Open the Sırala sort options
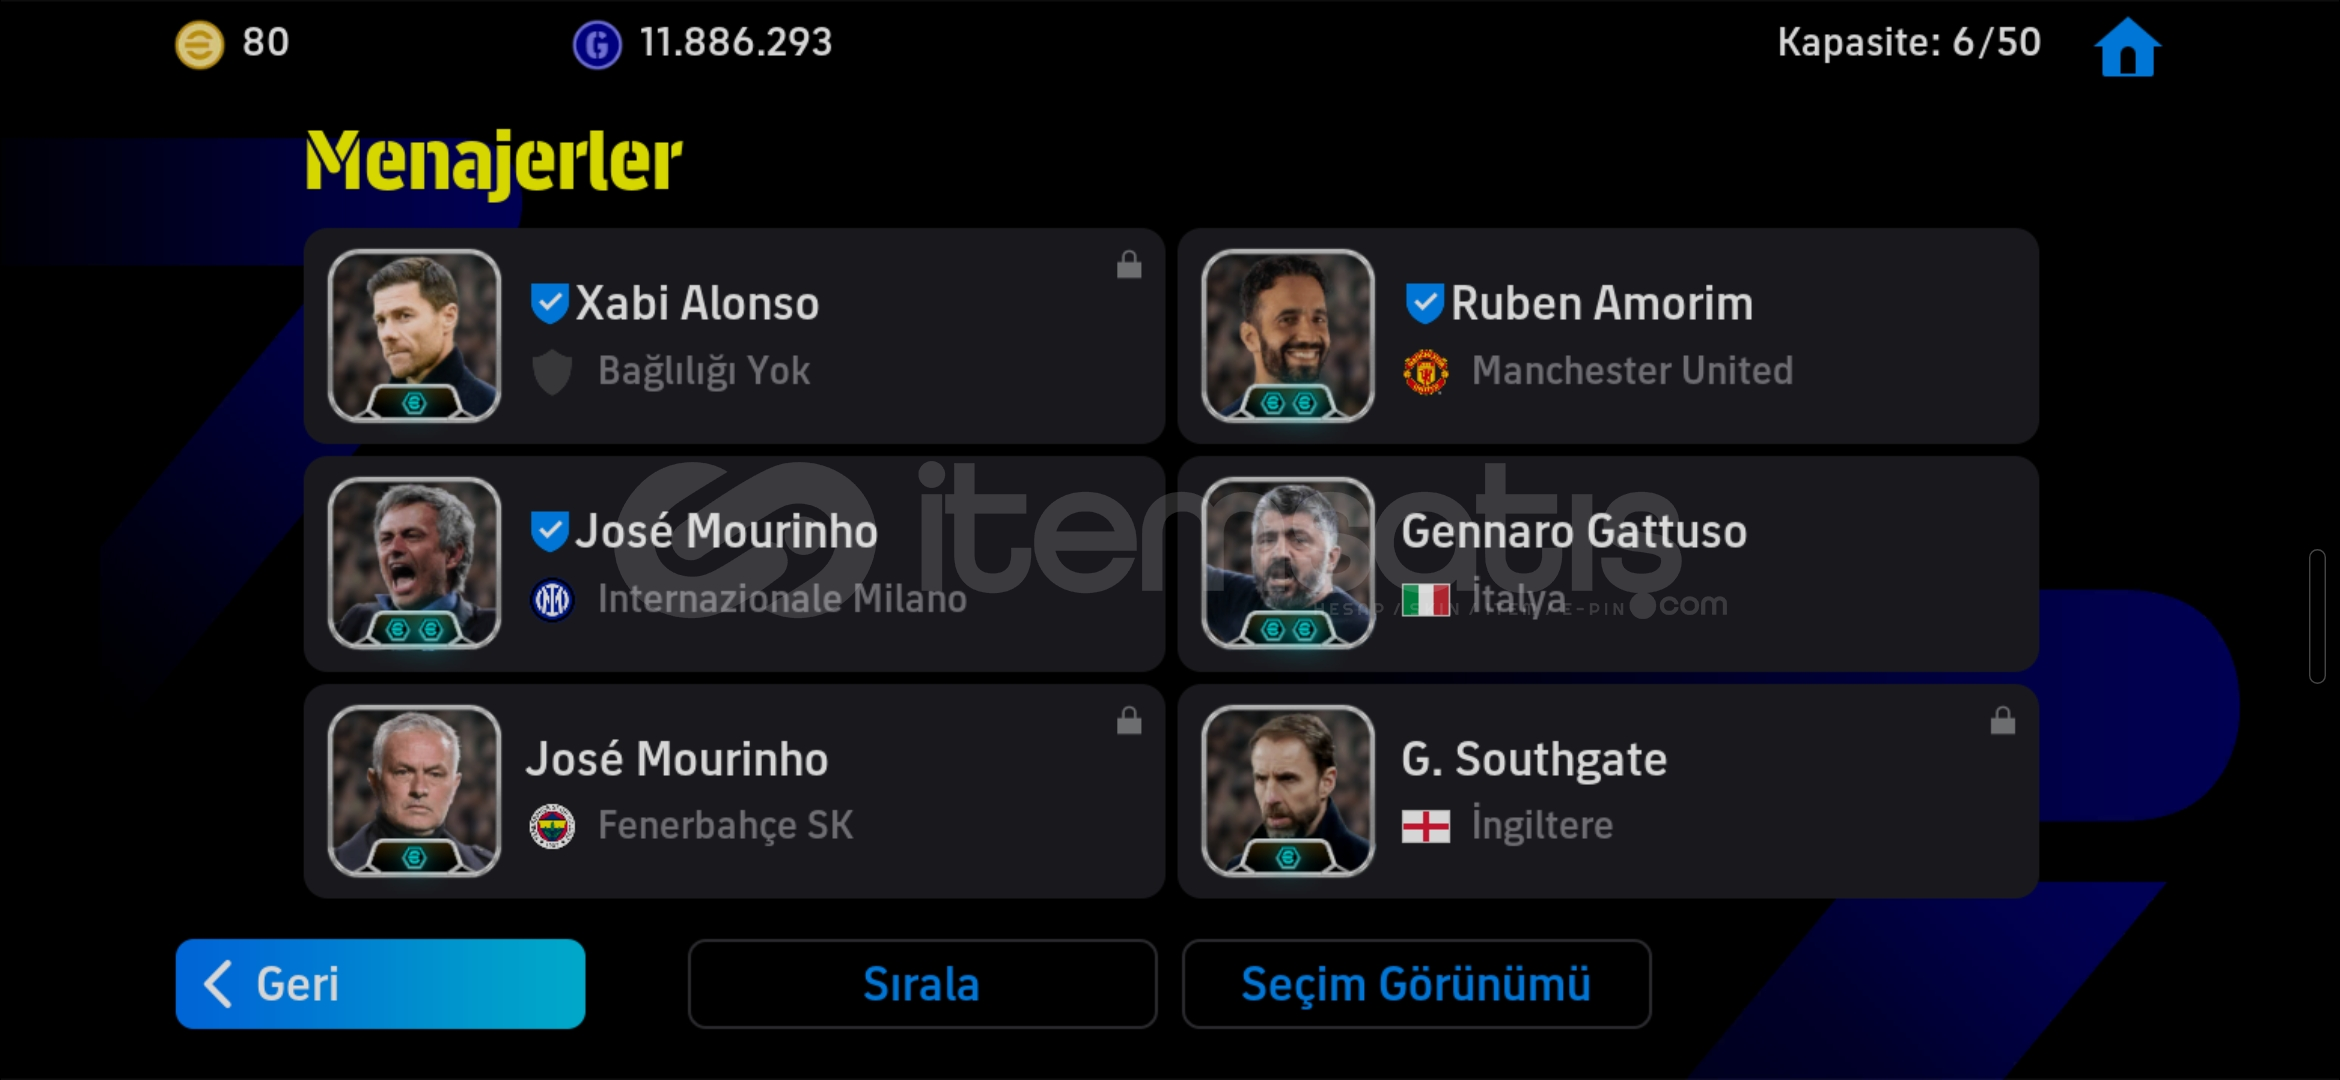 [x=922, y=984]
